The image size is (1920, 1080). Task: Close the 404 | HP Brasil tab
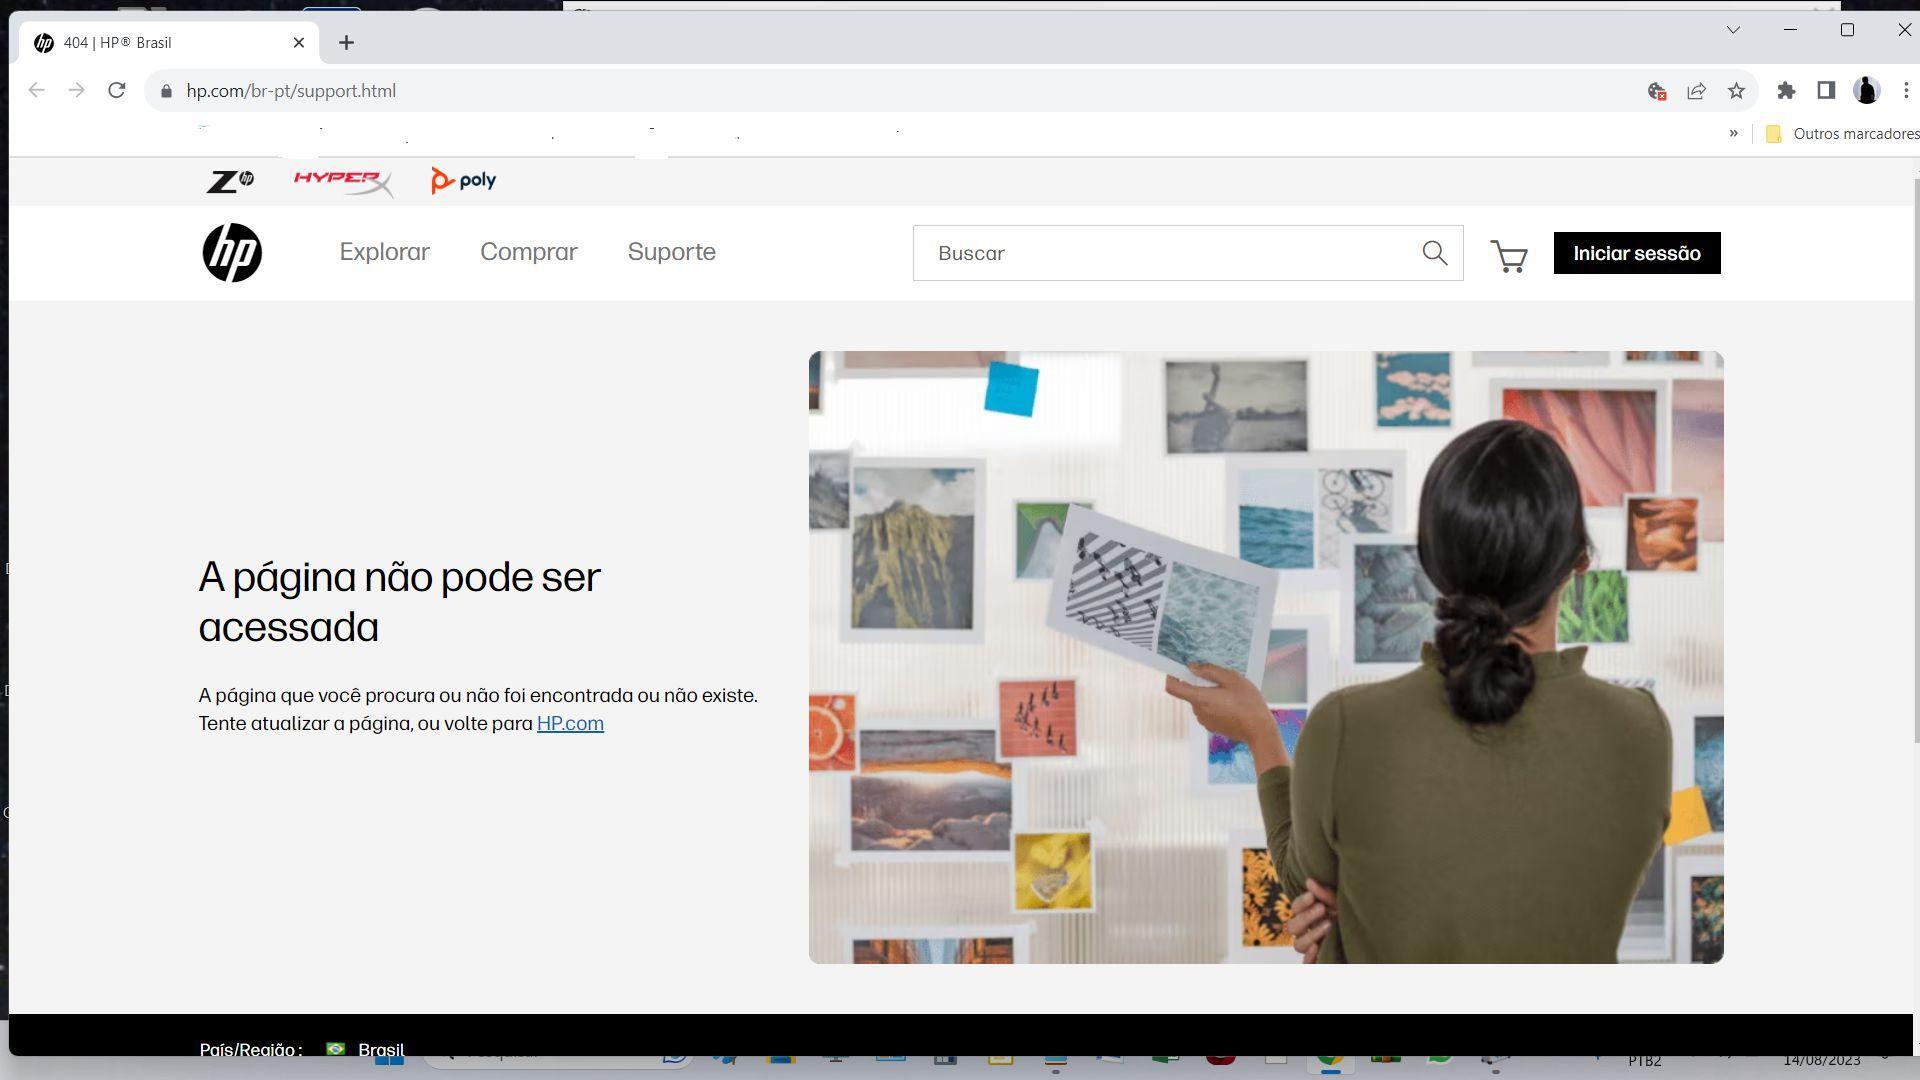pyautogui.click(x=299, y=42)
